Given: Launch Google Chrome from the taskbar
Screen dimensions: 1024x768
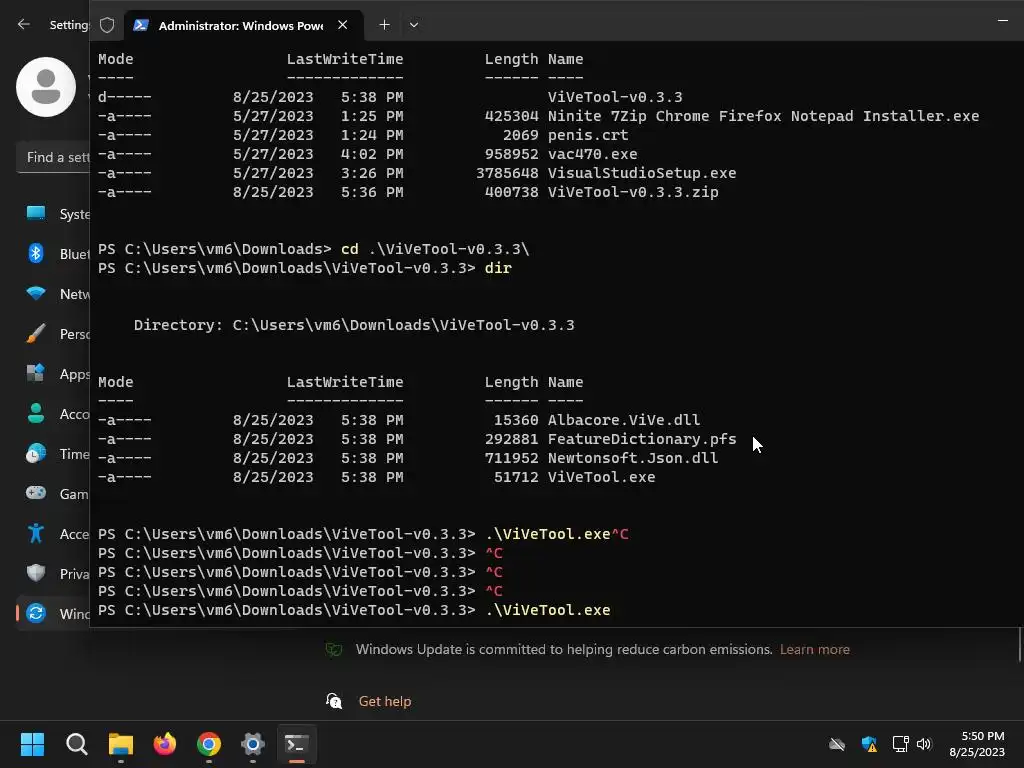Looking at the screenshot, I should pyautogui.click(x=209, y=744).
